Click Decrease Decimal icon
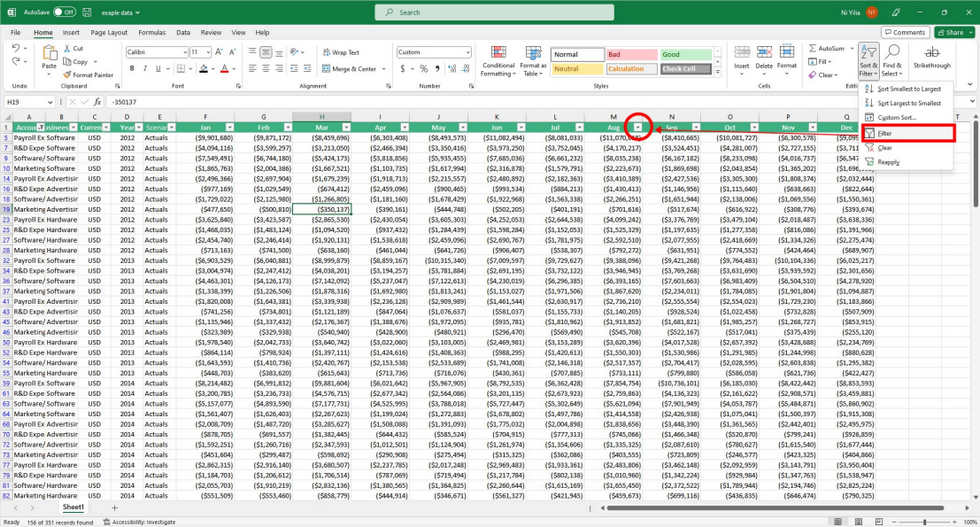This screenshot has height=527, width=980. (466, 69)
